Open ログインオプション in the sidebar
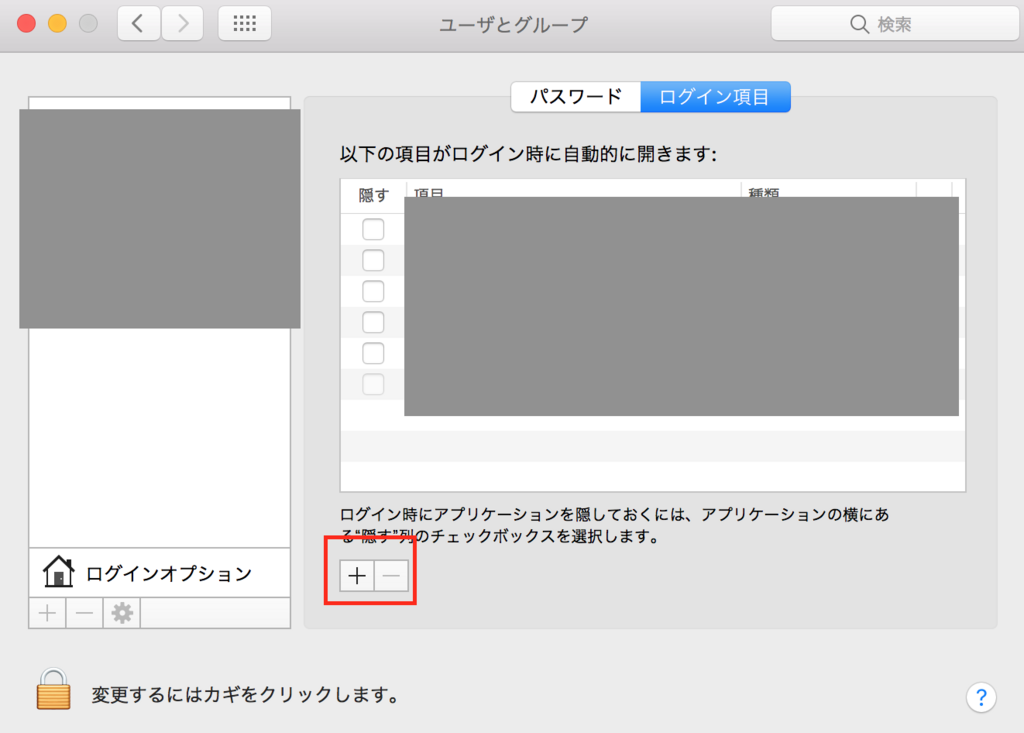 (x=159, y=572)
